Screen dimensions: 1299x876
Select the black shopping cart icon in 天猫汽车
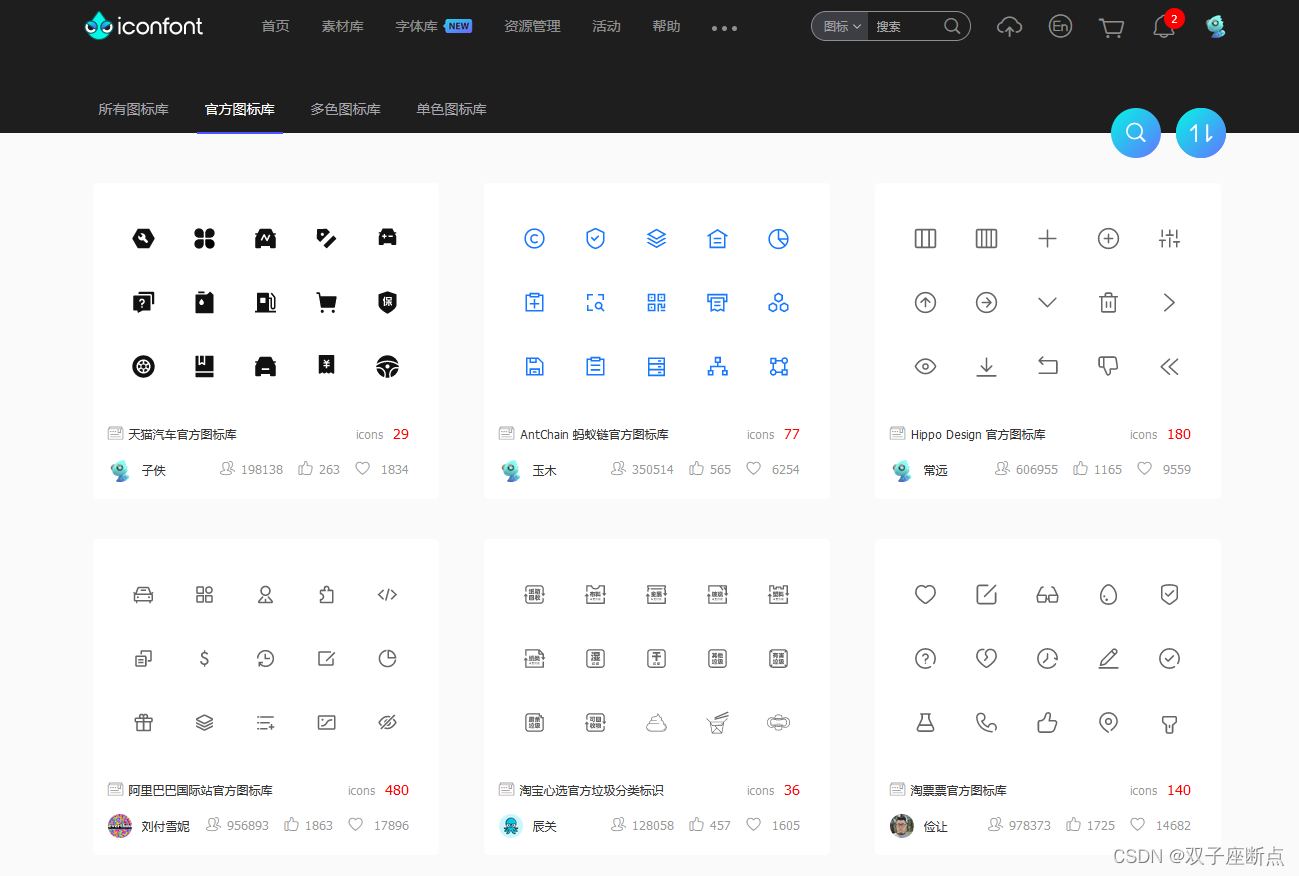tap(326, 302)
